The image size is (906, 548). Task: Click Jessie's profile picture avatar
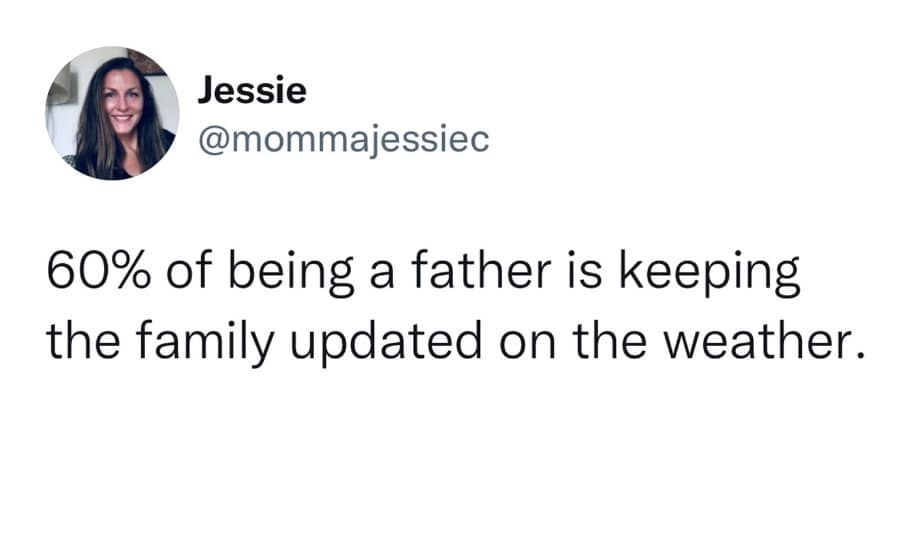click(111, 113)
